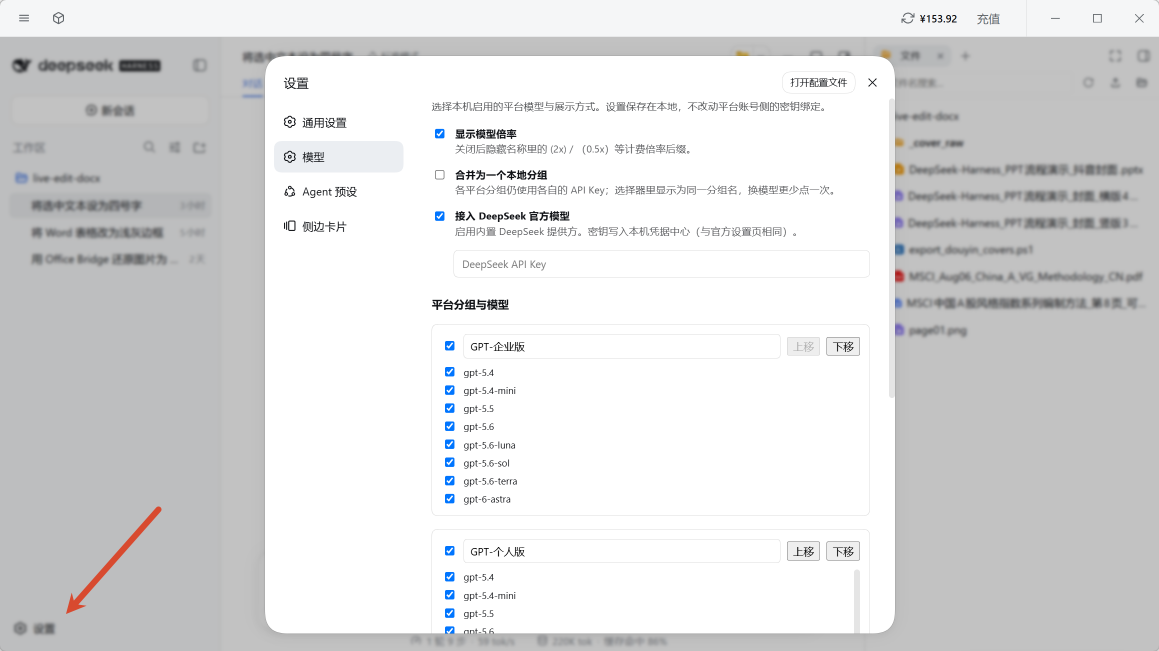The width and height of the screenshot is (1159, 651).
Task: Uncheck gpt-5.4 in GPT-企业版 group
Action: (449, 372)
